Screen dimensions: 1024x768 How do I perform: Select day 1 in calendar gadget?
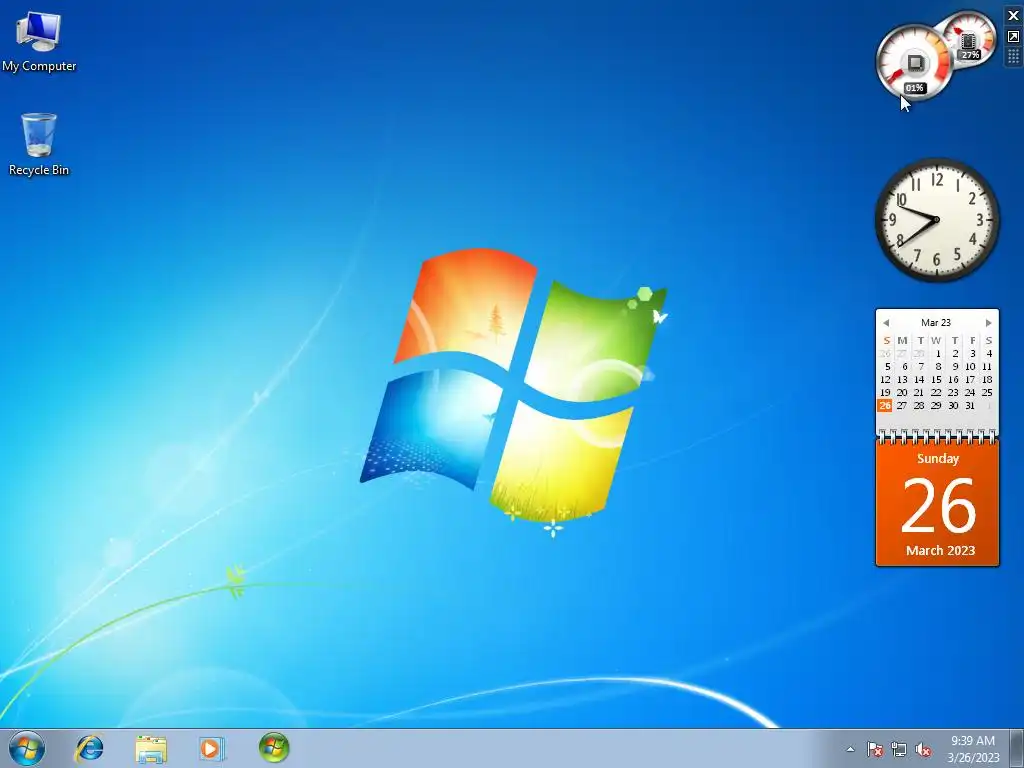[x=938, y=353]
